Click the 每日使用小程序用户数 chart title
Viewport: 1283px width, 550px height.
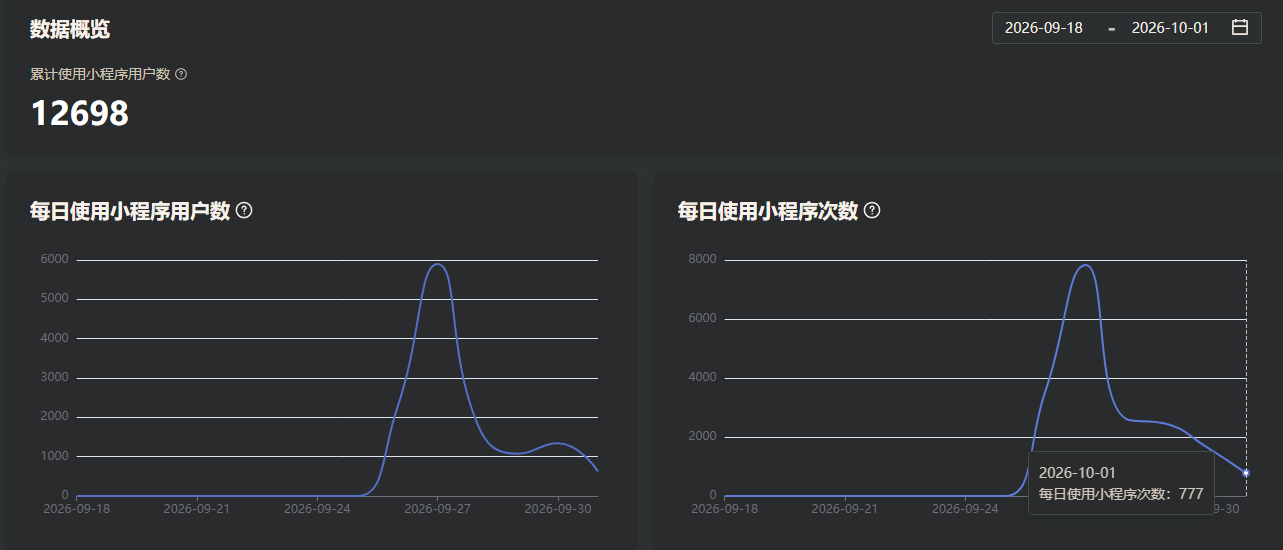pos(130,211)
